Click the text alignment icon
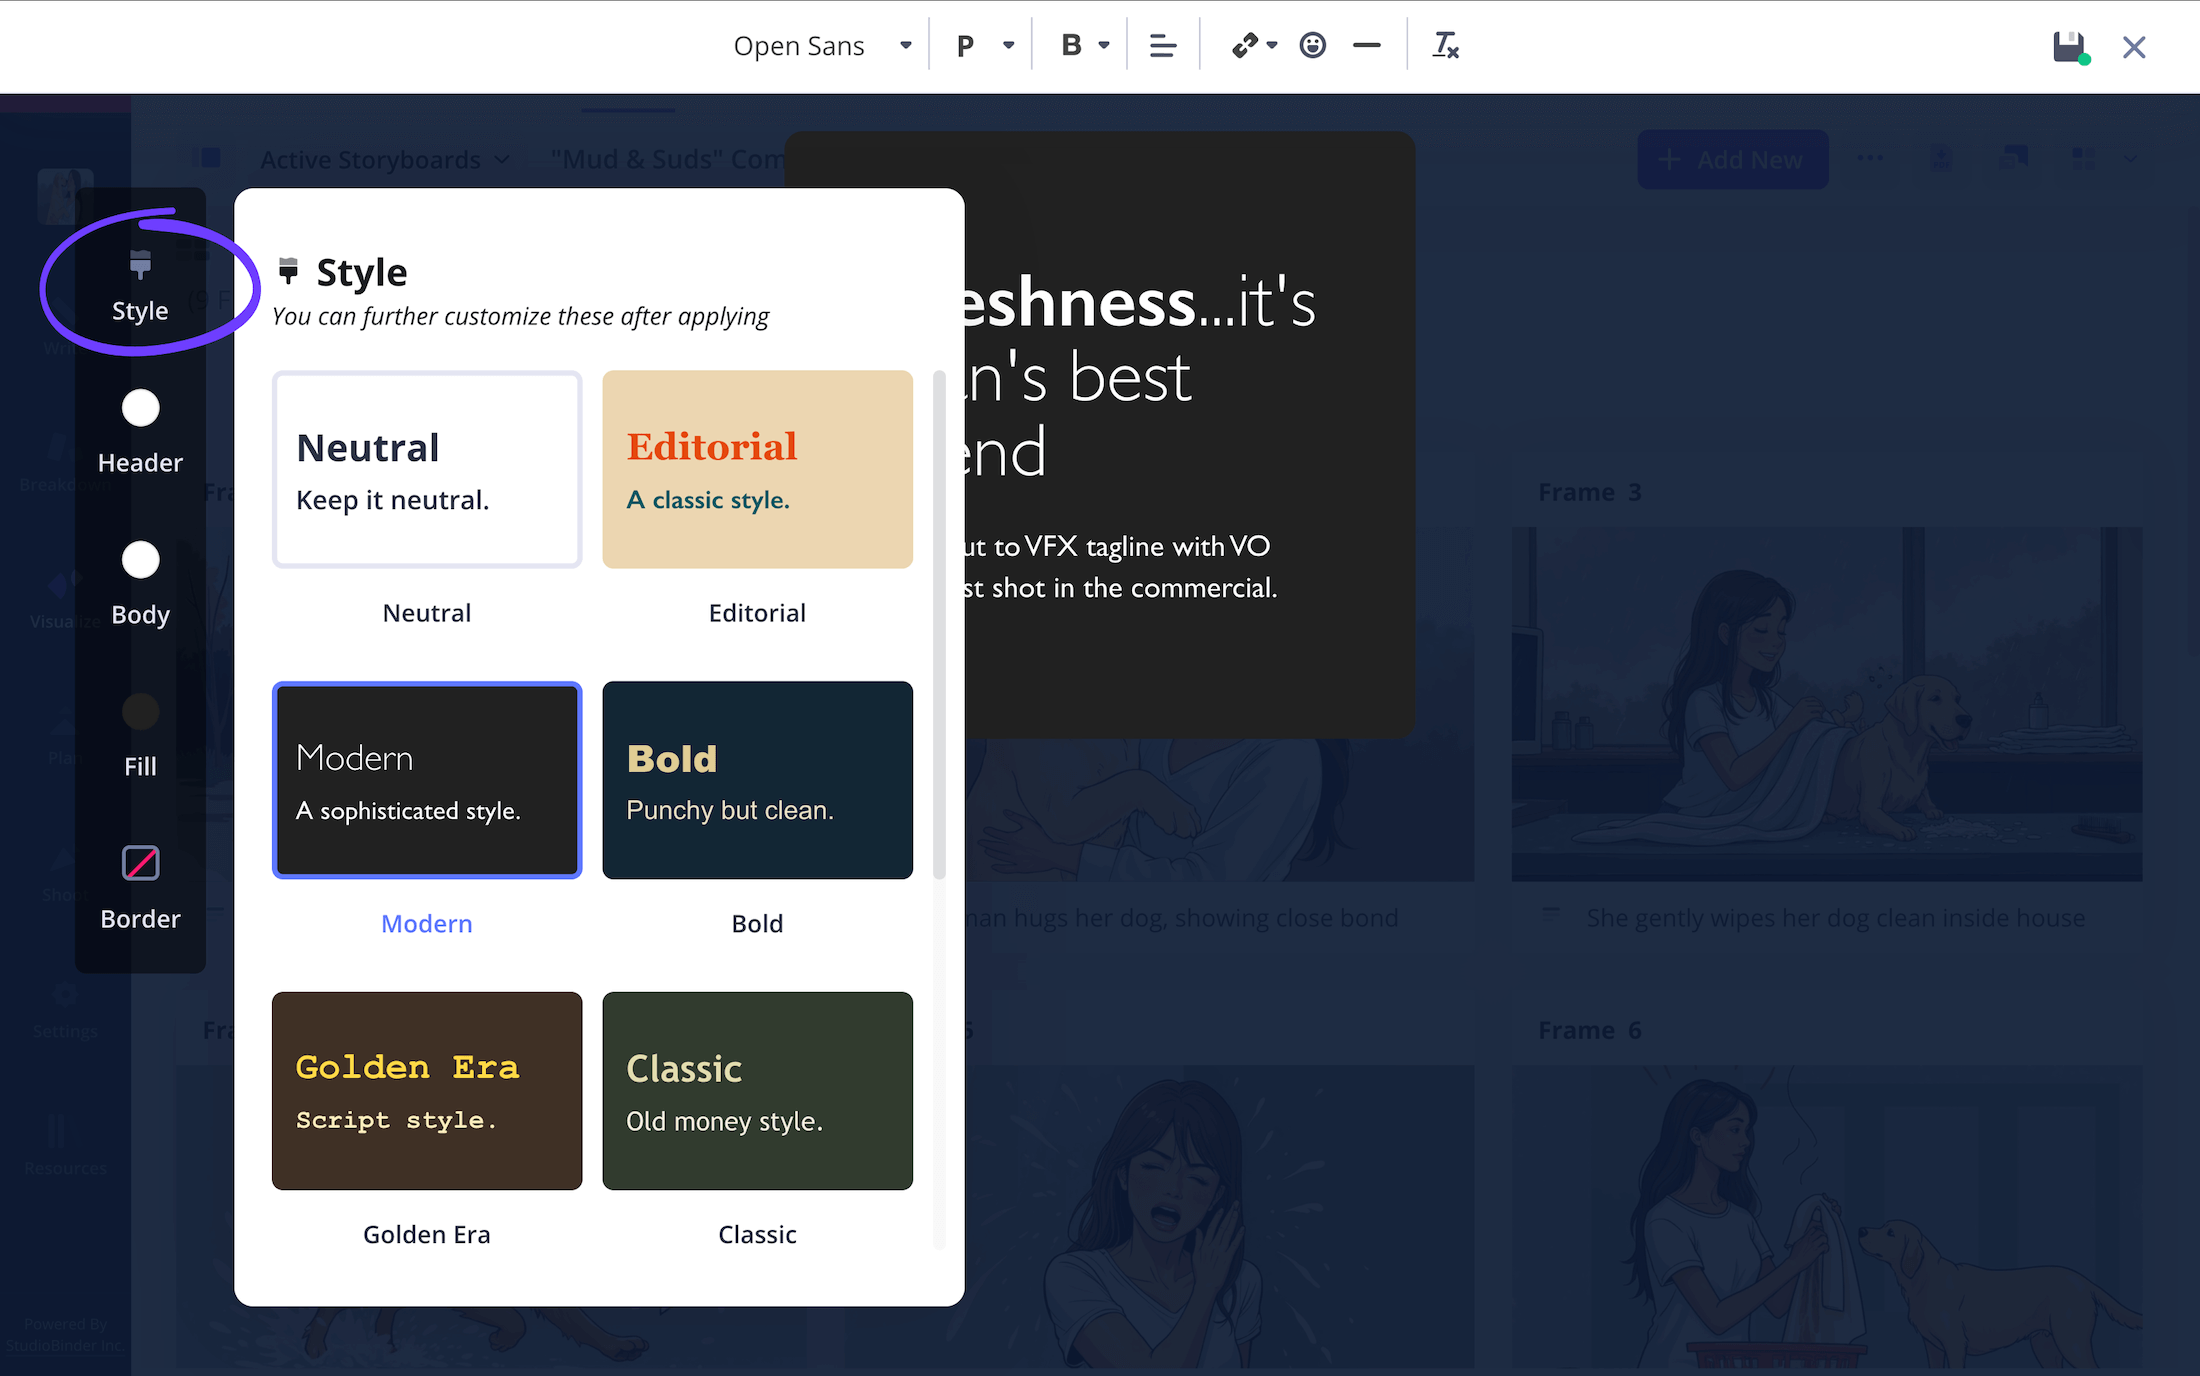Image resolution: width=2200 pixels, height=1376 pixels. tap(1162, 46)
